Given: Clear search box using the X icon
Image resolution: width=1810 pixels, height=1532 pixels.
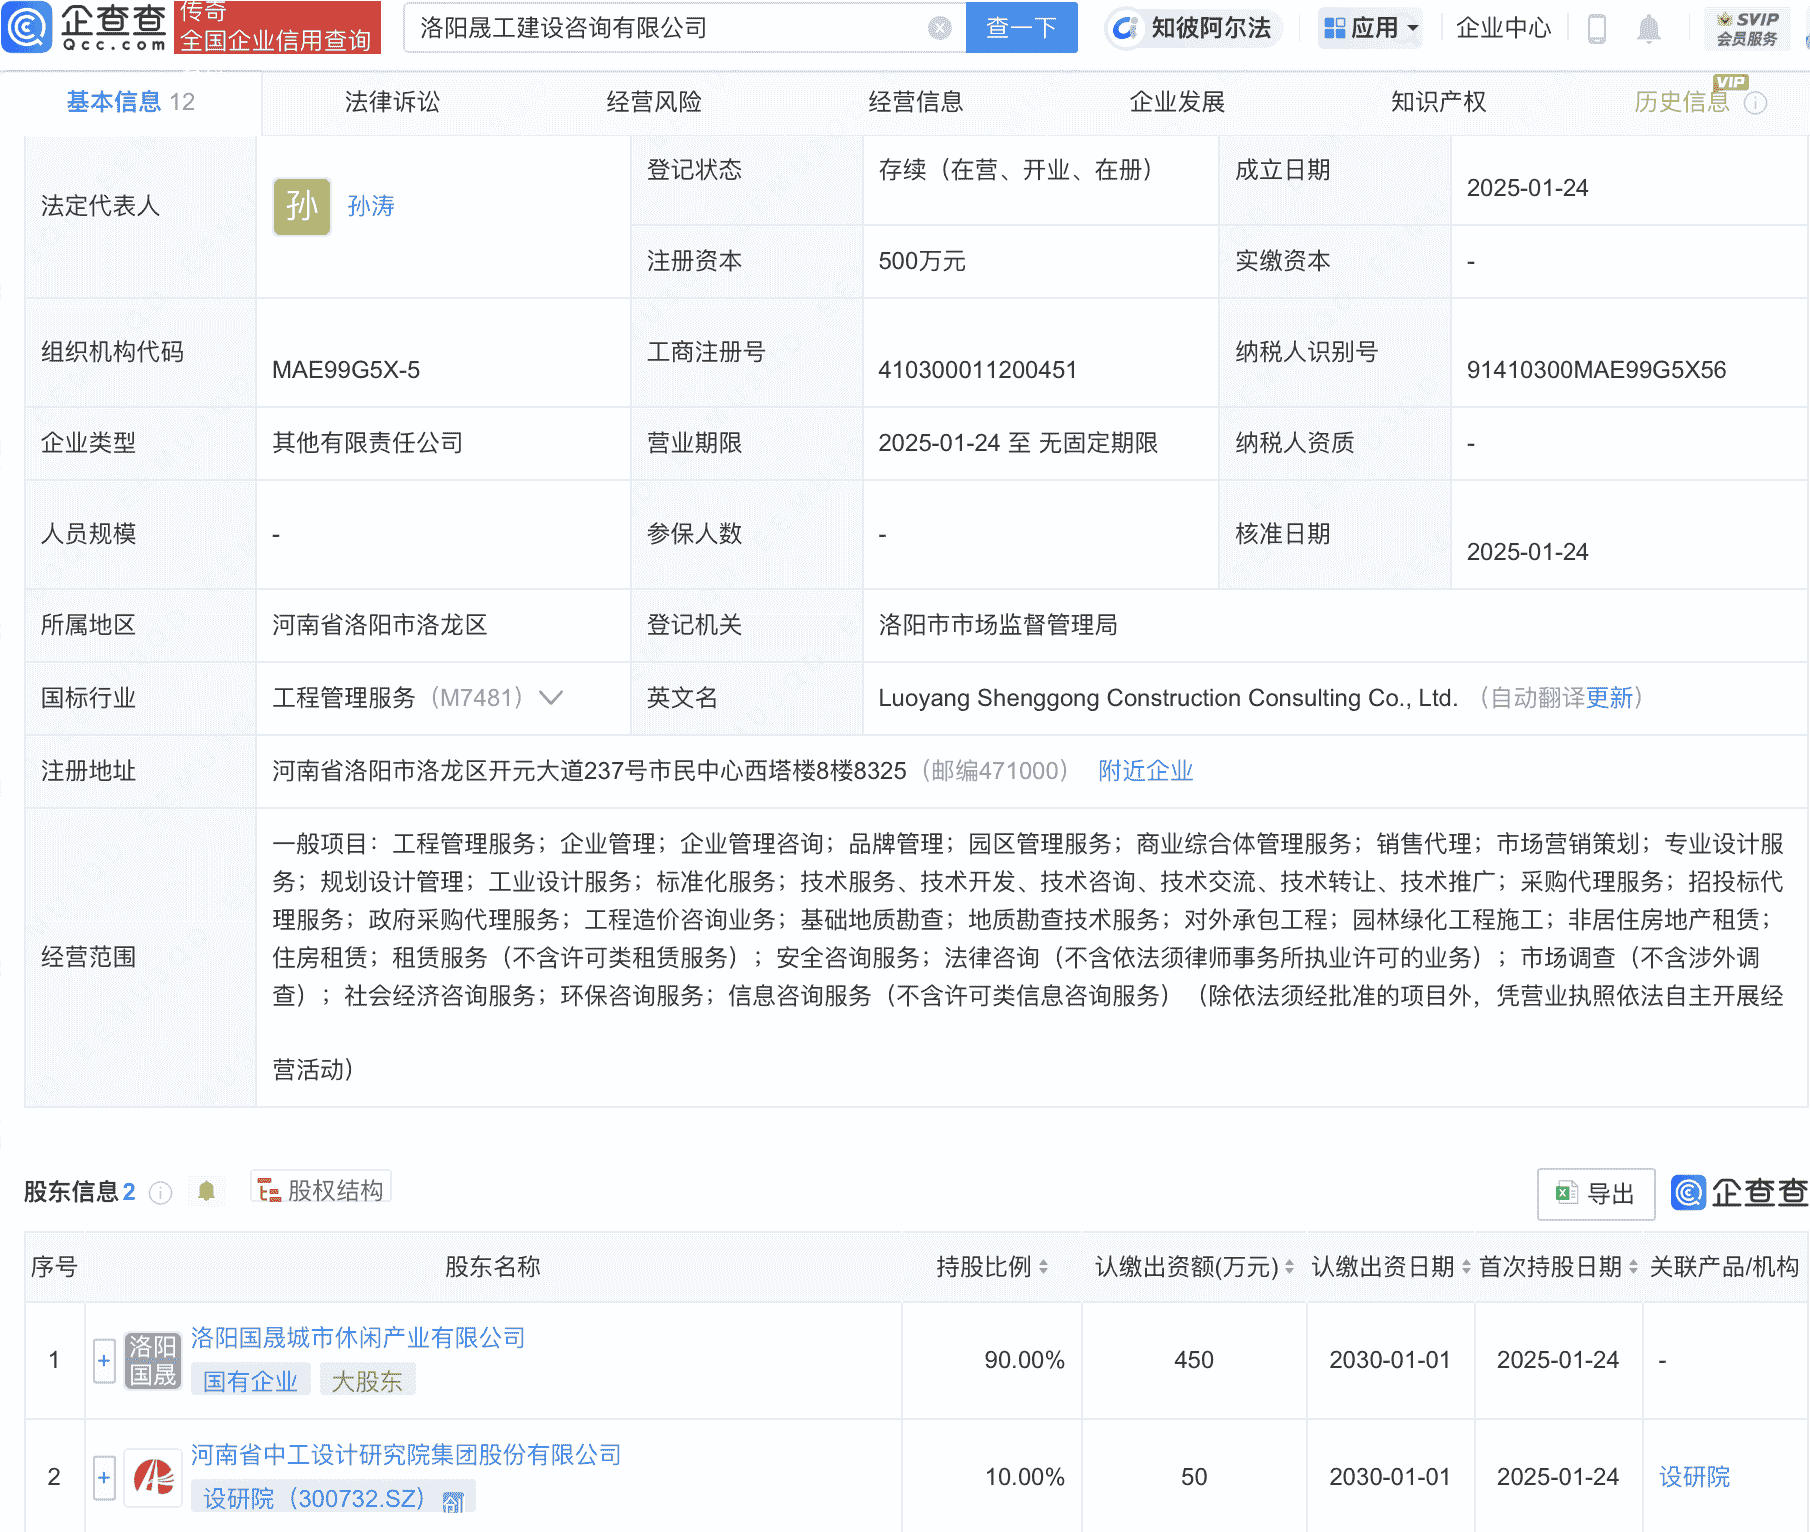Looking at the screenshot, I should (x=937, y=28).
